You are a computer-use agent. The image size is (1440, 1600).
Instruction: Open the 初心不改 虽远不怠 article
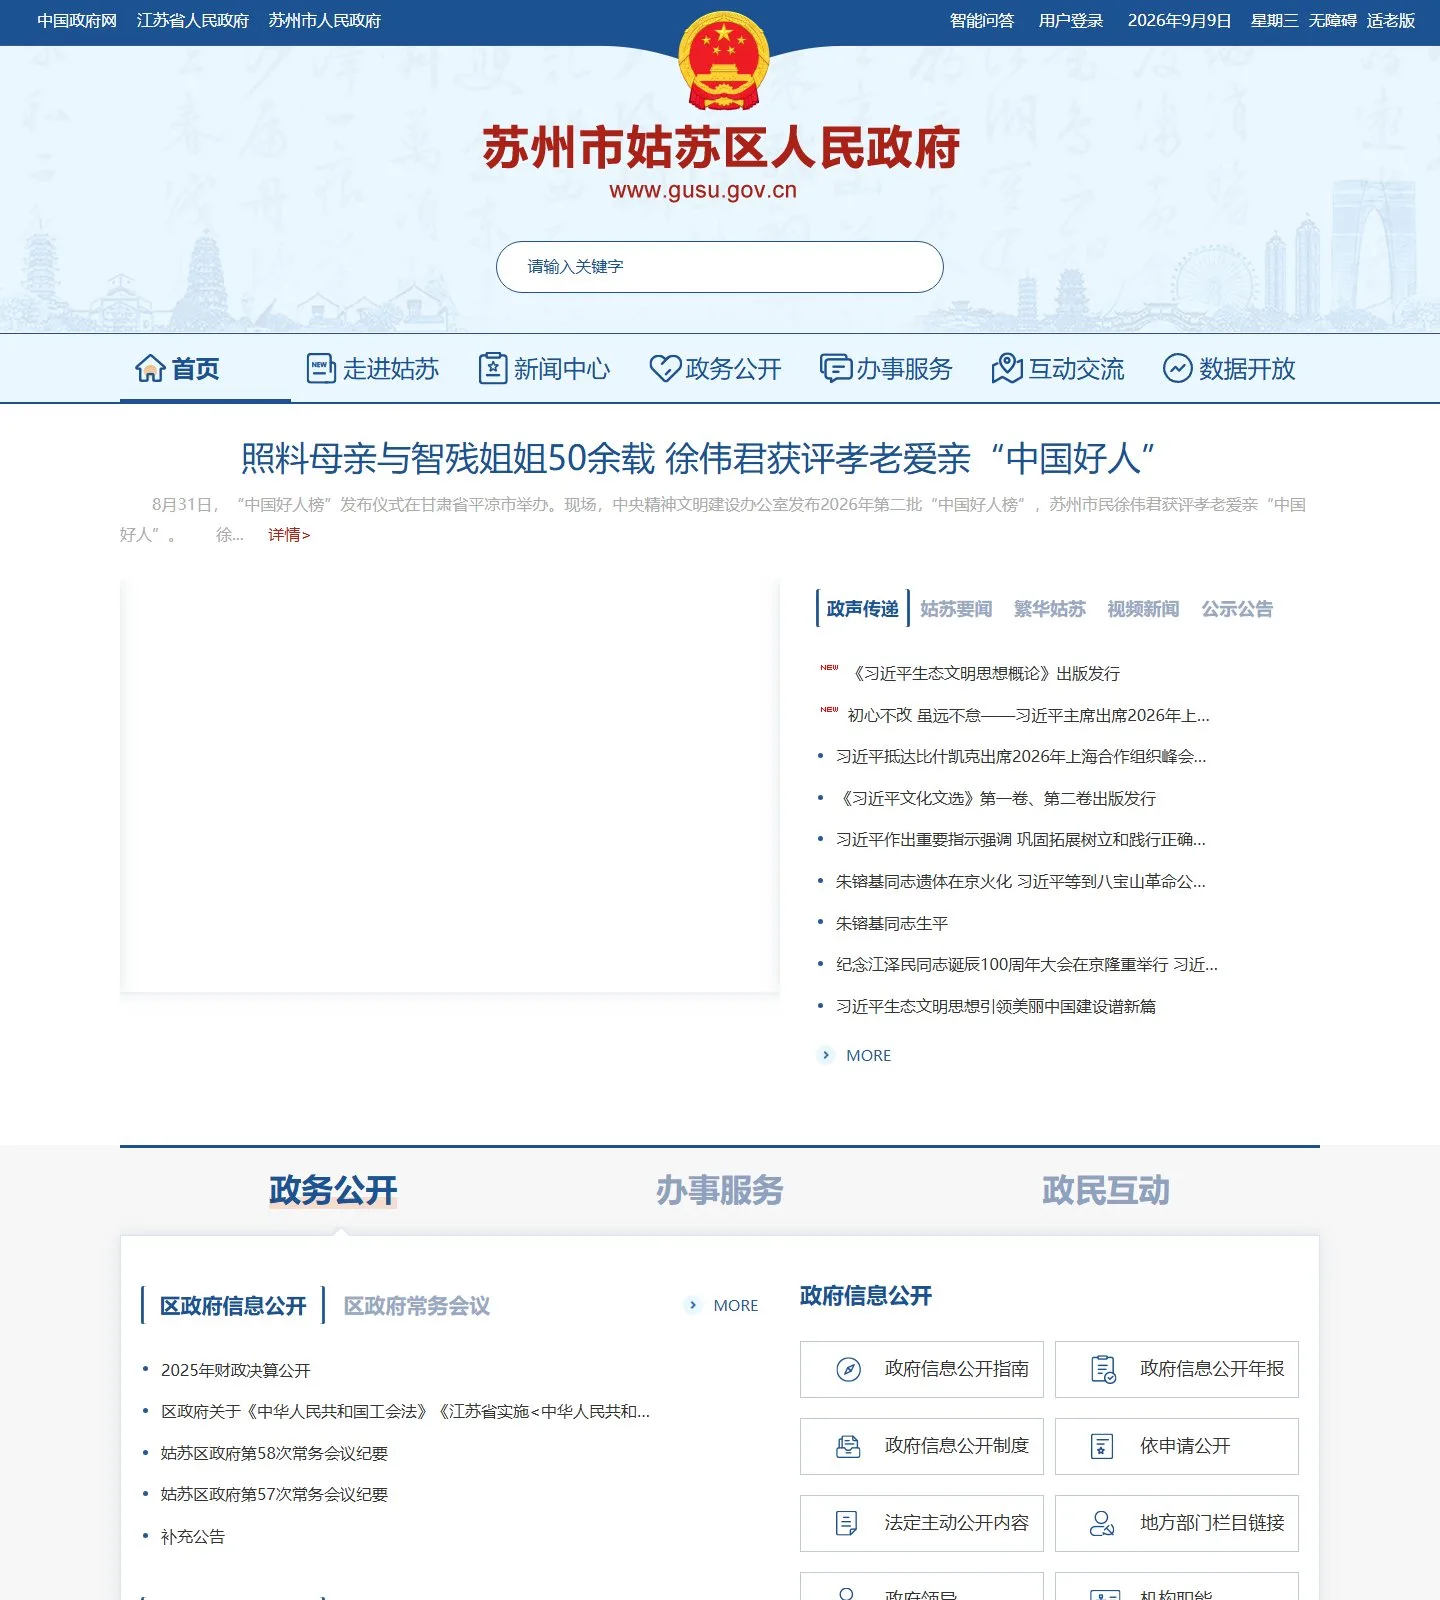(1028, 715)
